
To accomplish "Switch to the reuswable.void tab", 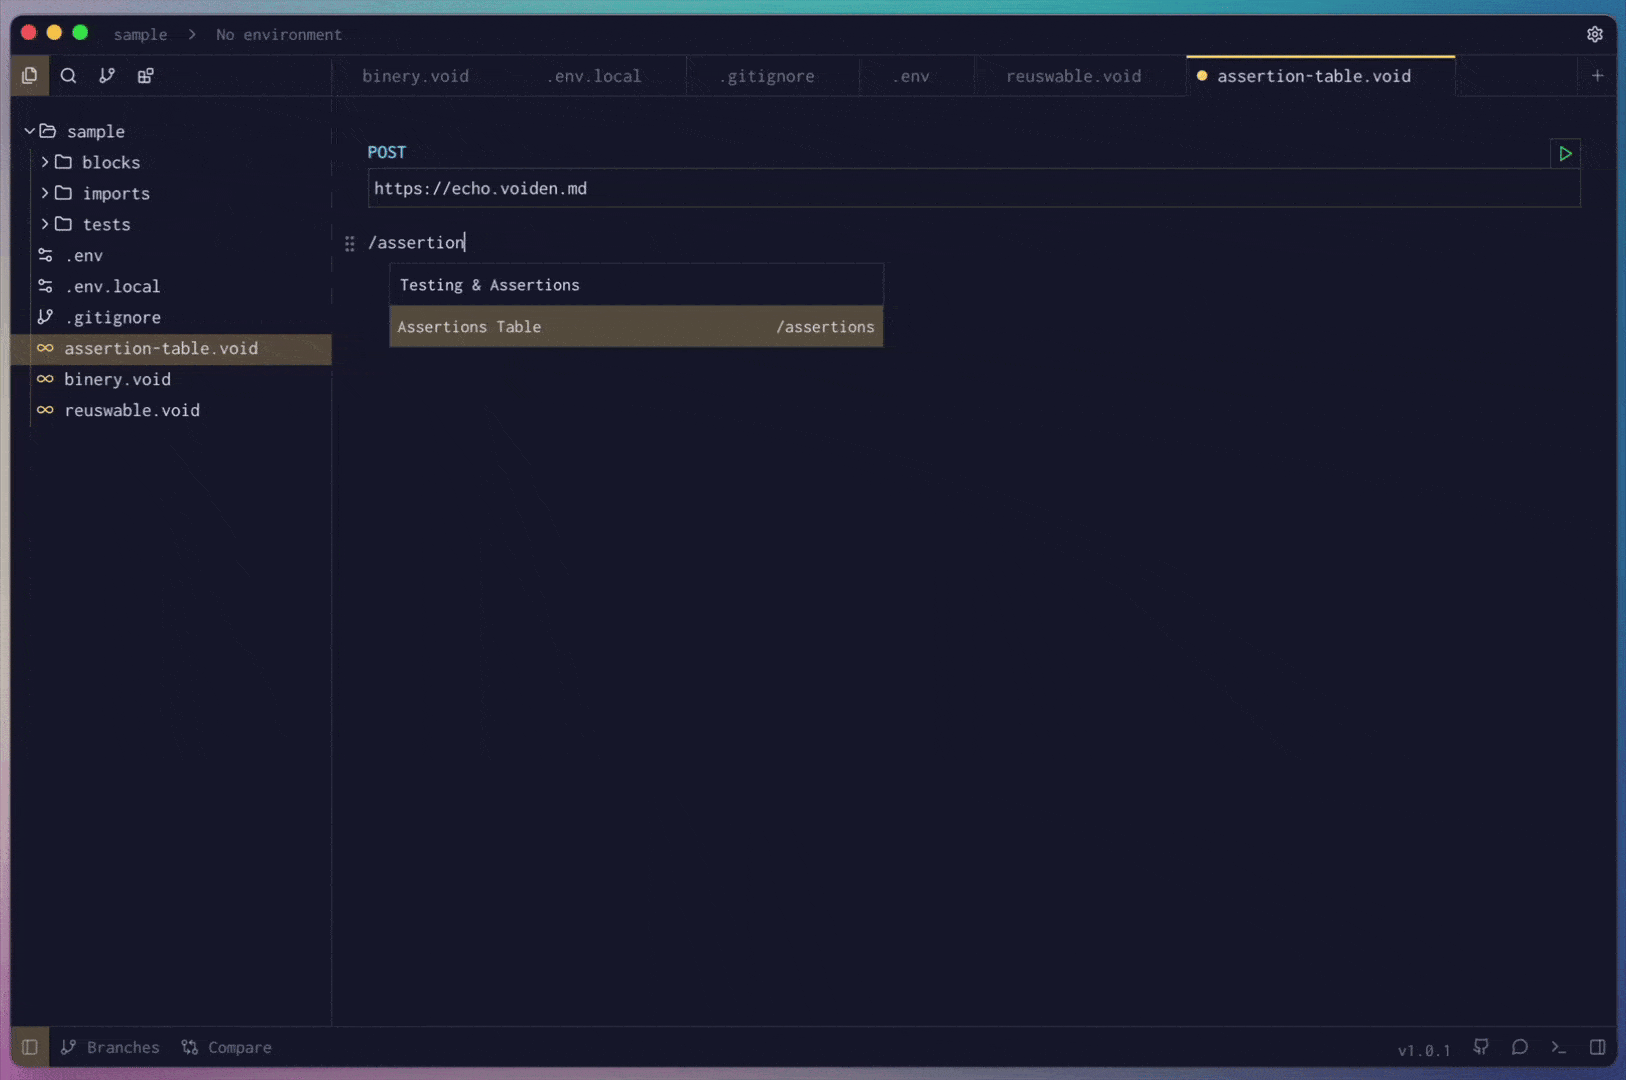I will (1073, 76).
